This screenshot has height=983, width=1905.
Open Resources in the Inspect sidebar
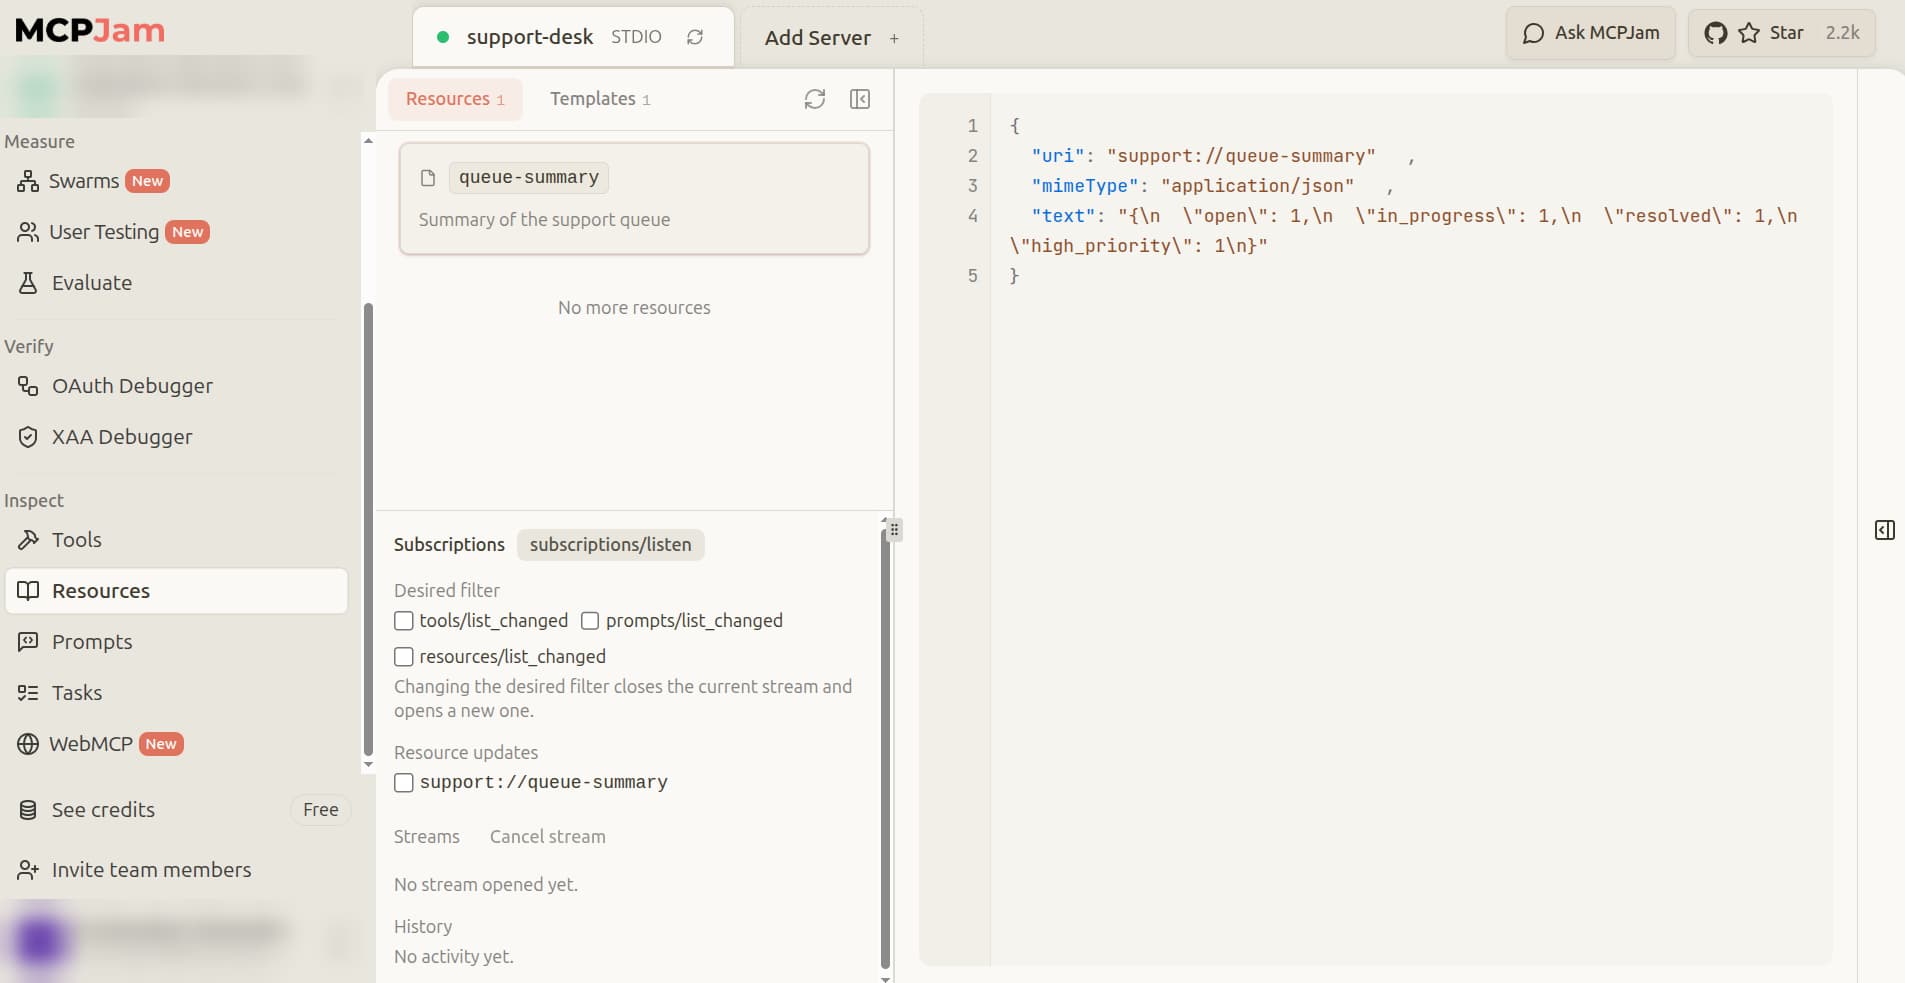(177, 591)
